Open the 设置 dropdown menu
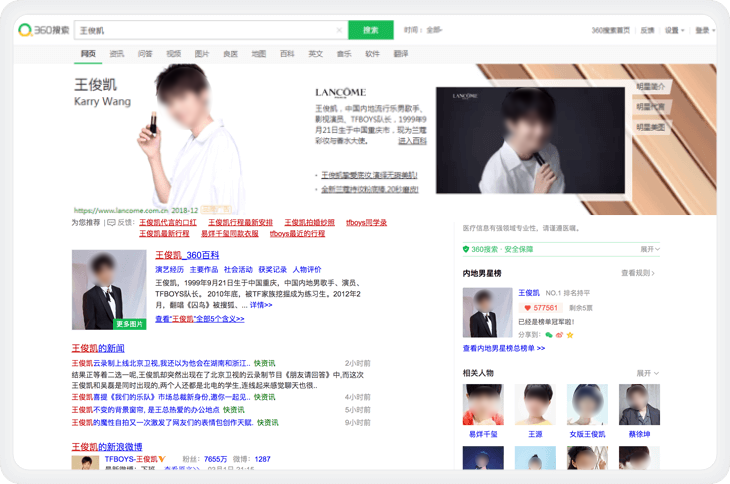This screenshot has width=730, height=484. pyautogui.click(x=674, y=30)
